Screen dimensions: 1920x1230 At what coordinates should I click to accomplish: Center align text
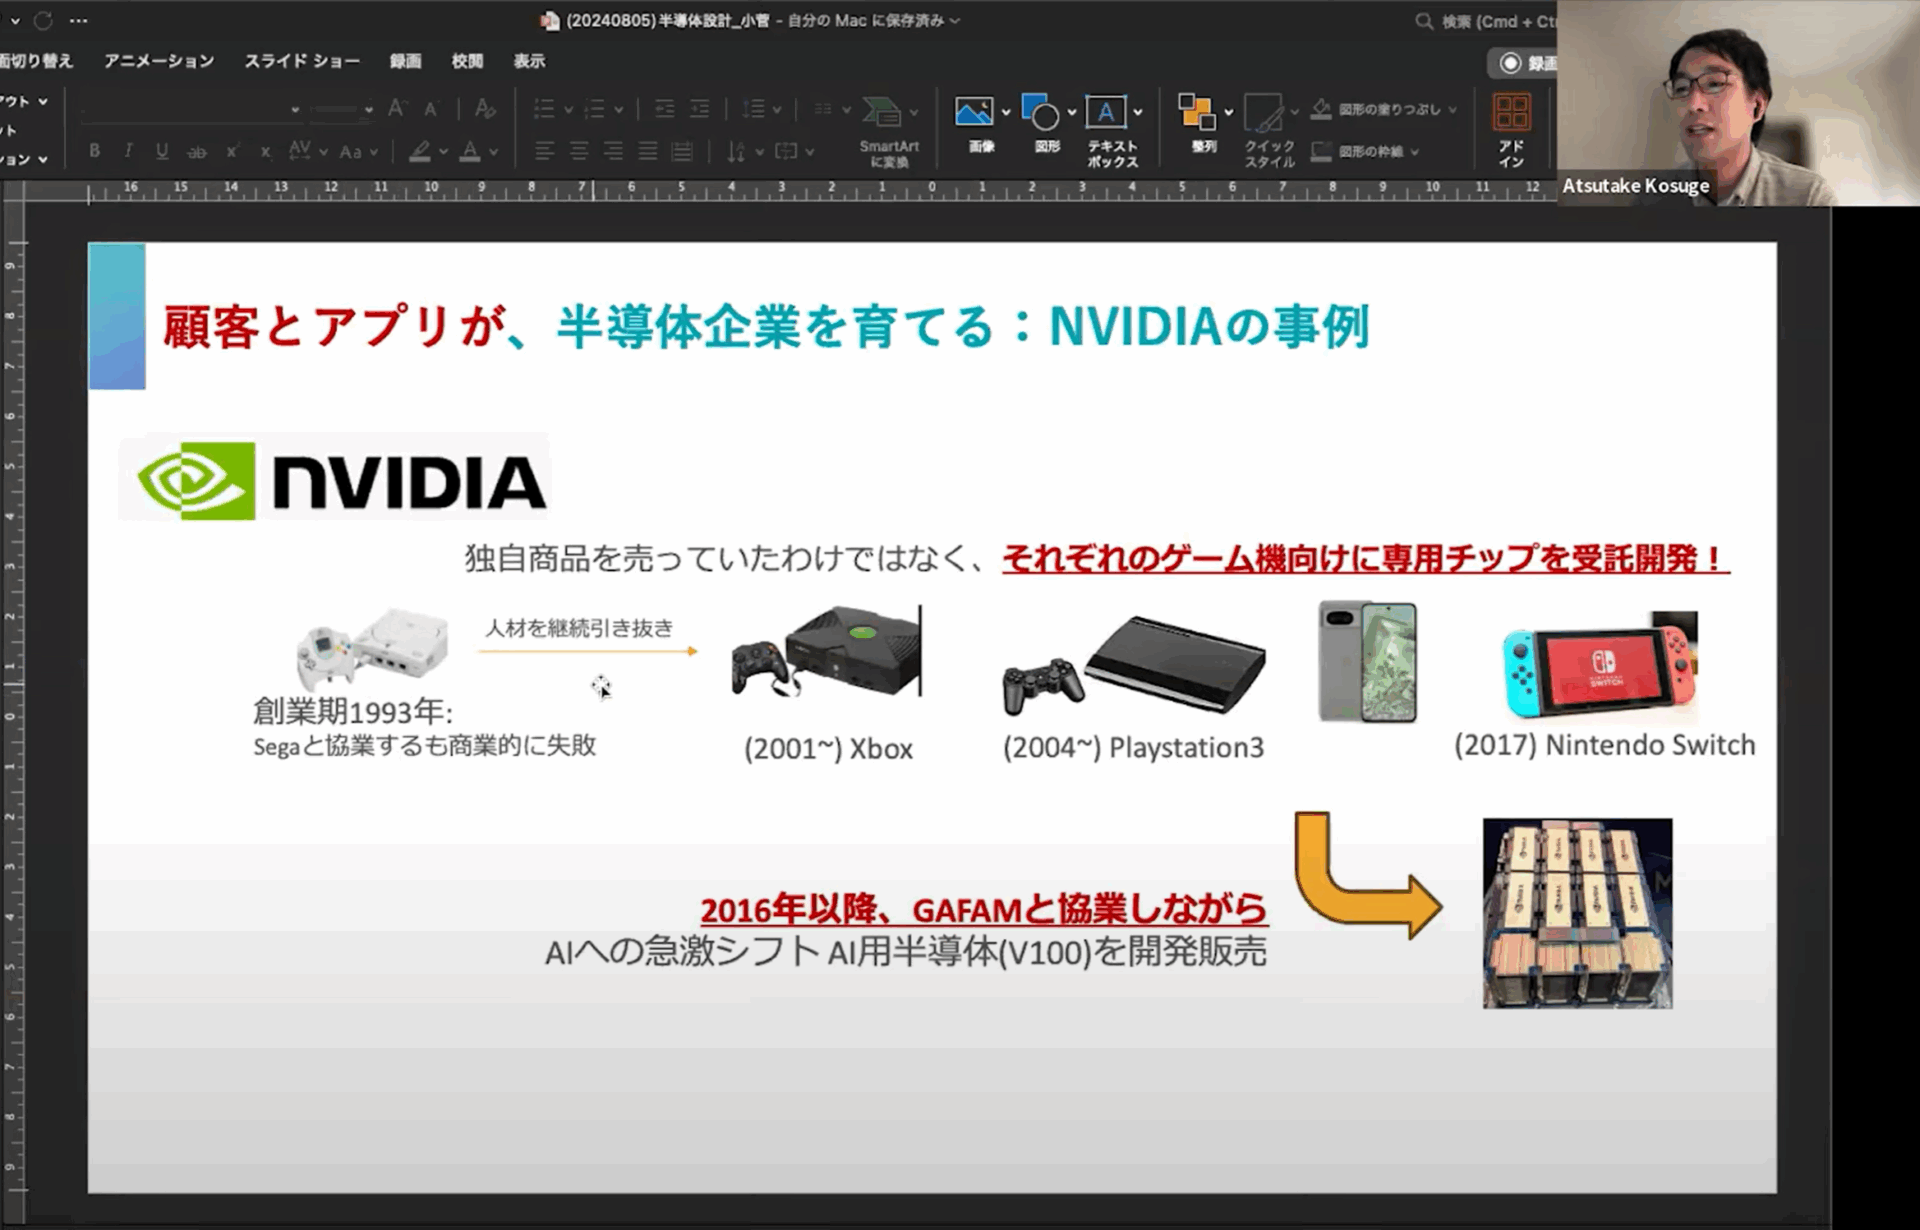click(x=579, y=151)
